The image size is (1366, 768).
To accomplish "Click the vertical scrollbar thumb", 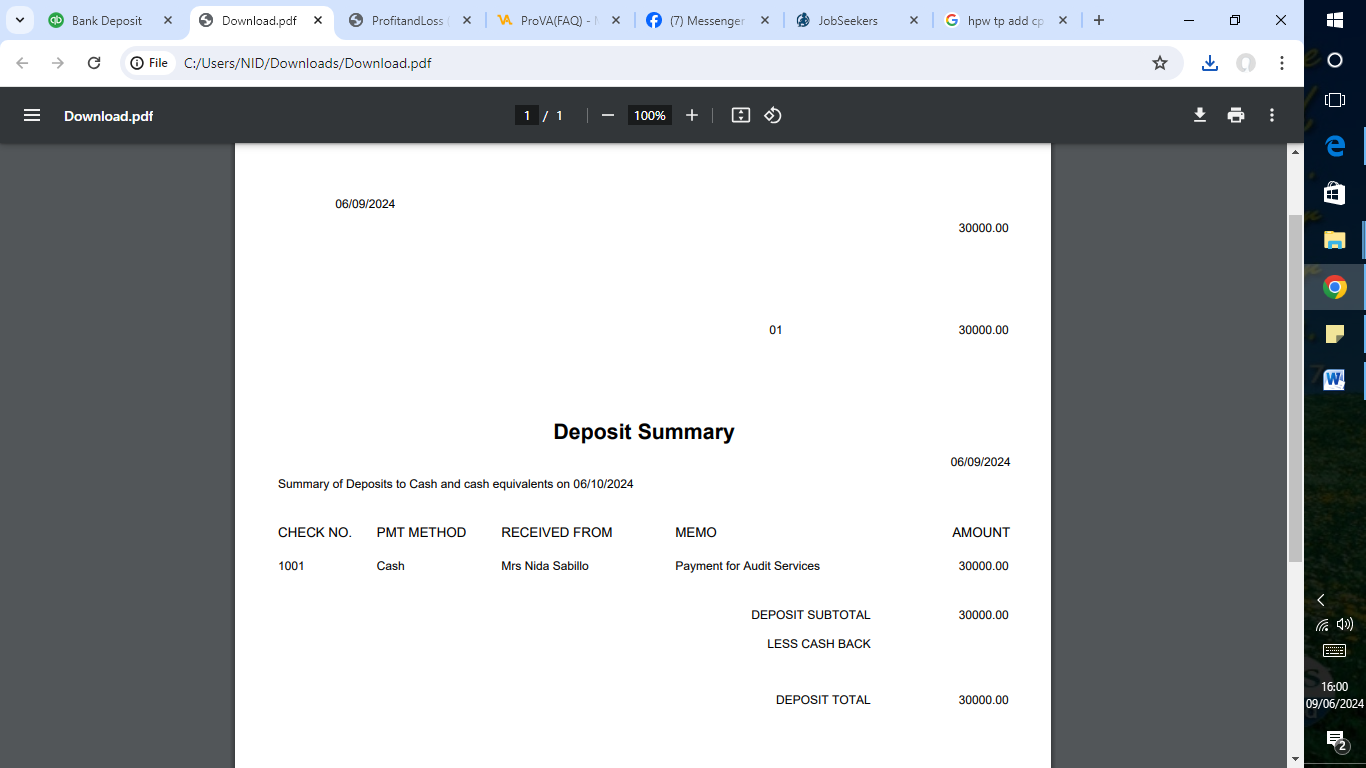I will [1295, 388].
